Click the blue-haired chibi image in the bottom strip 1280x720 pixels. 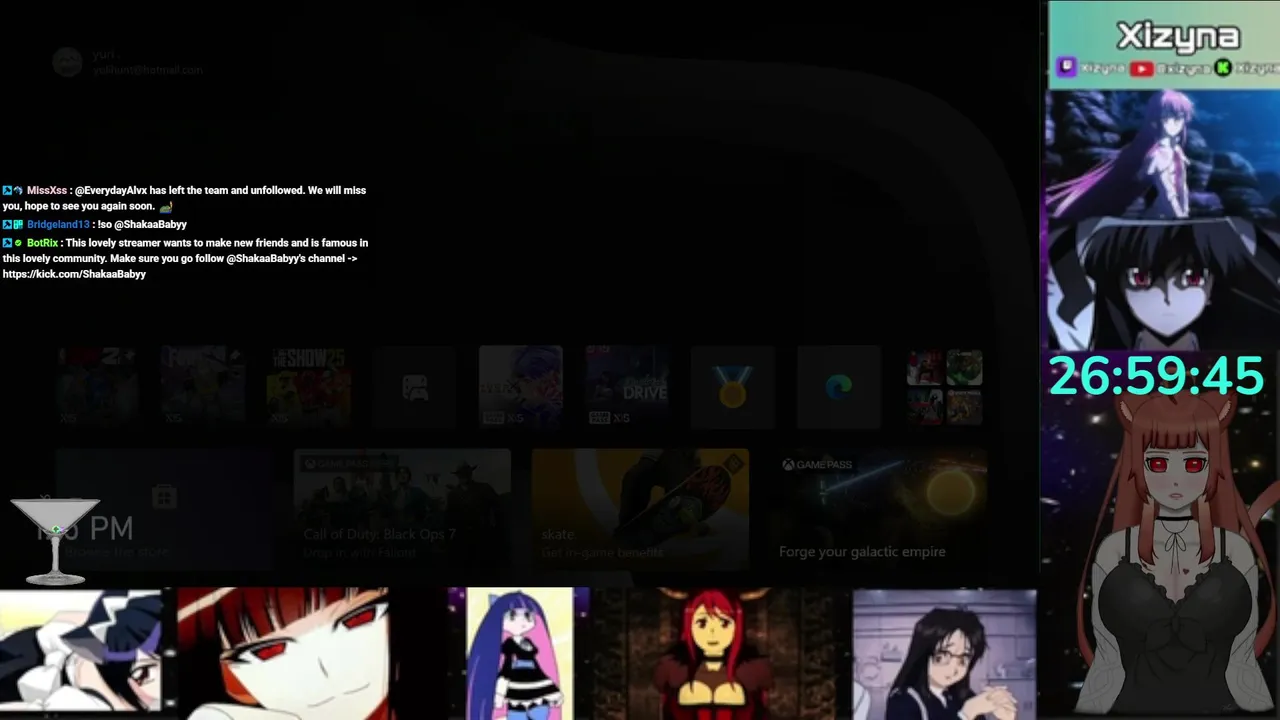click(520, 653)
